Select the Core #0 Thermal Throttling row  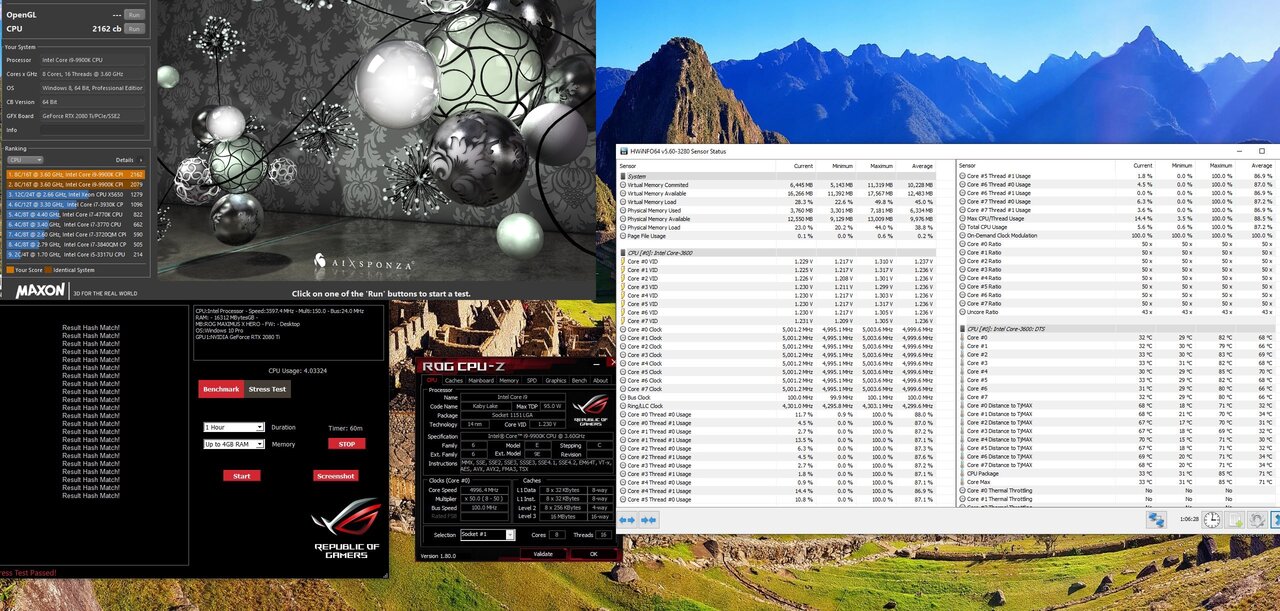click(x=1115, y=490)
